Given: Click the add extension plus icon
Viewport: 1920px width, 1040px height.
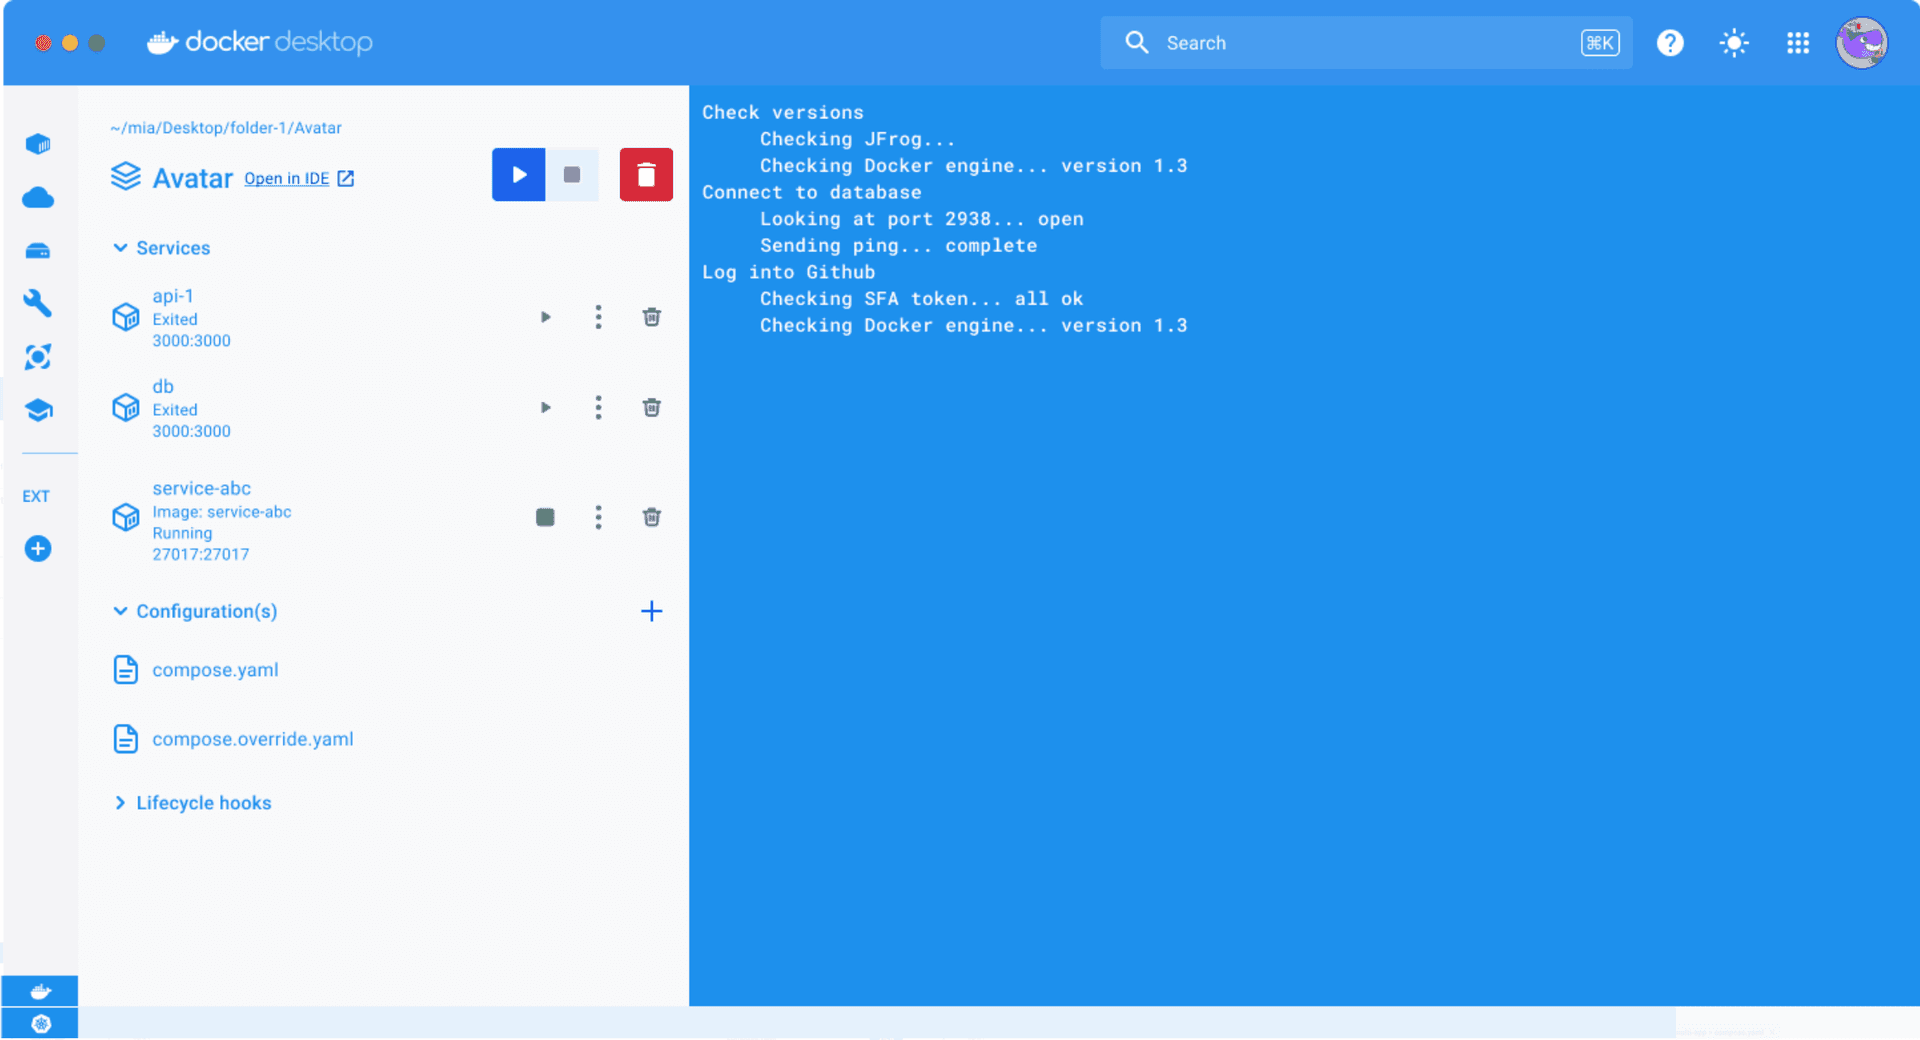Looking at the screenshot, I should (38, 548).
